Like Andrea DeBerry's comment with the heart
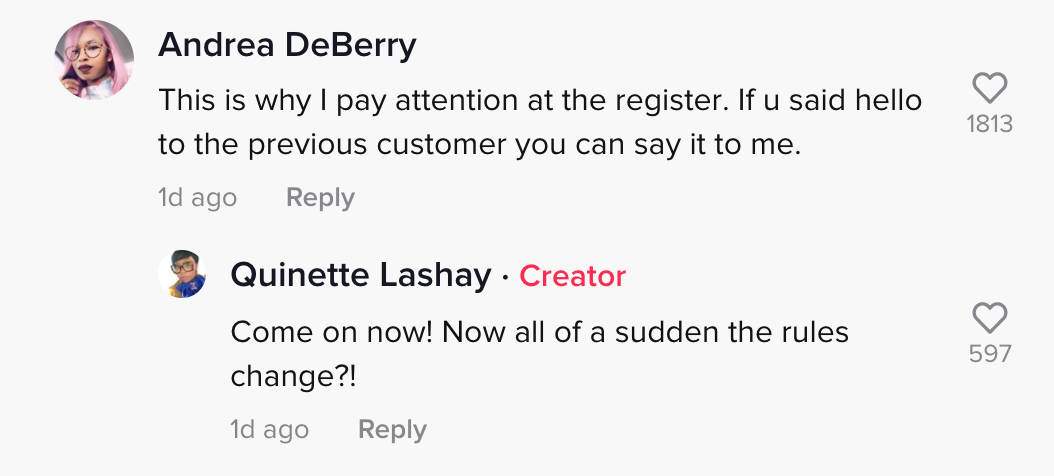The image size is (1054, 476). [x=989, y=88]
